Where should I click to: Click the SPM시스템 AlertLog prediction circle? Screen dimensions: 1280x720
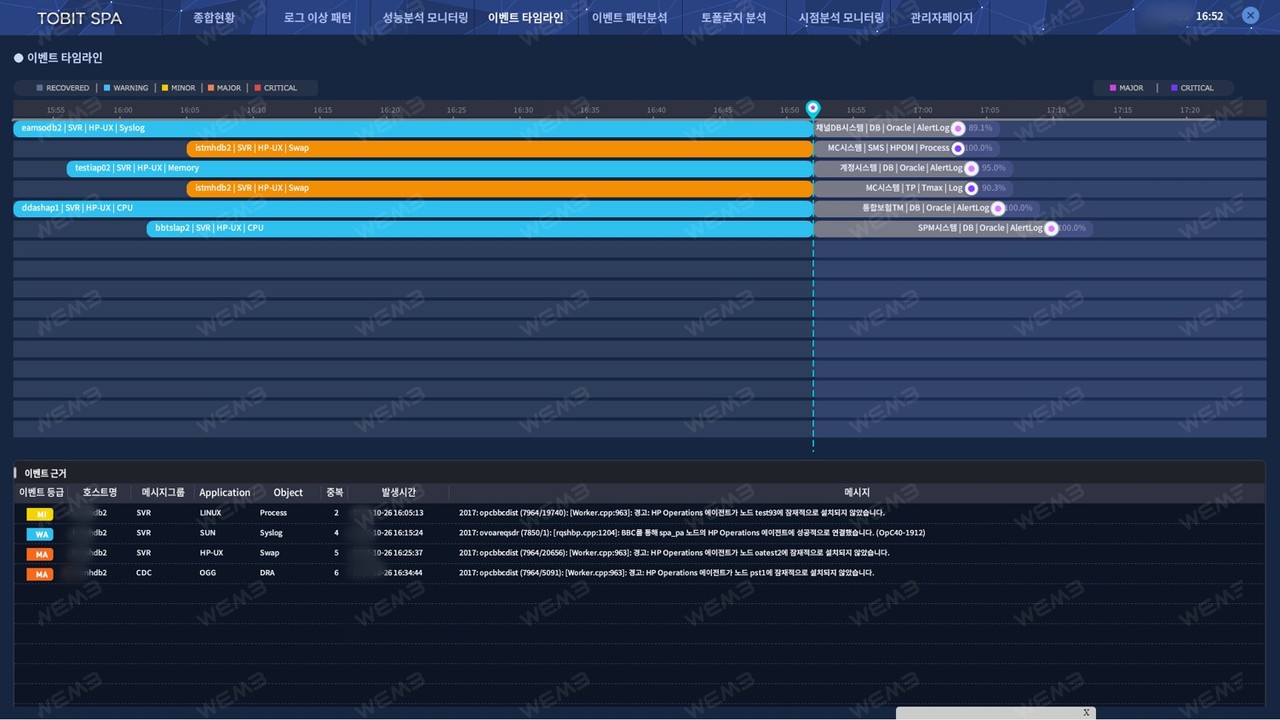tap(1051, 228)
